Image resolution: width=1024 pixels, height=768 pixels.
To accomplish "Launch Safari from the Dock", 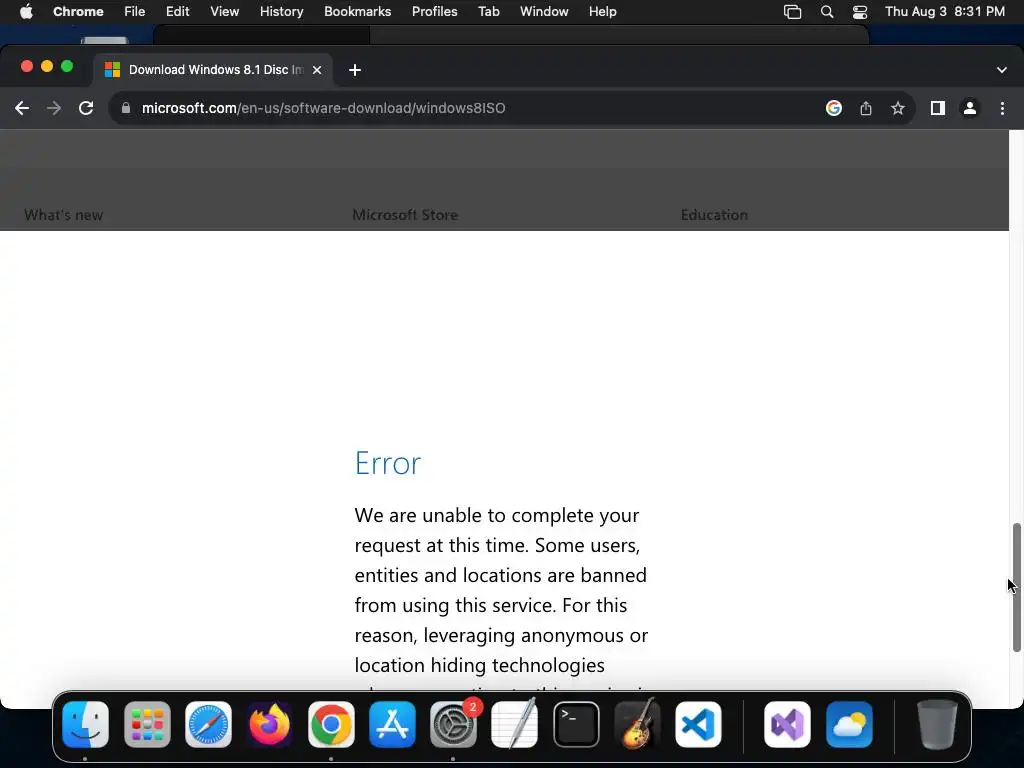I will [x=208, y=724].
